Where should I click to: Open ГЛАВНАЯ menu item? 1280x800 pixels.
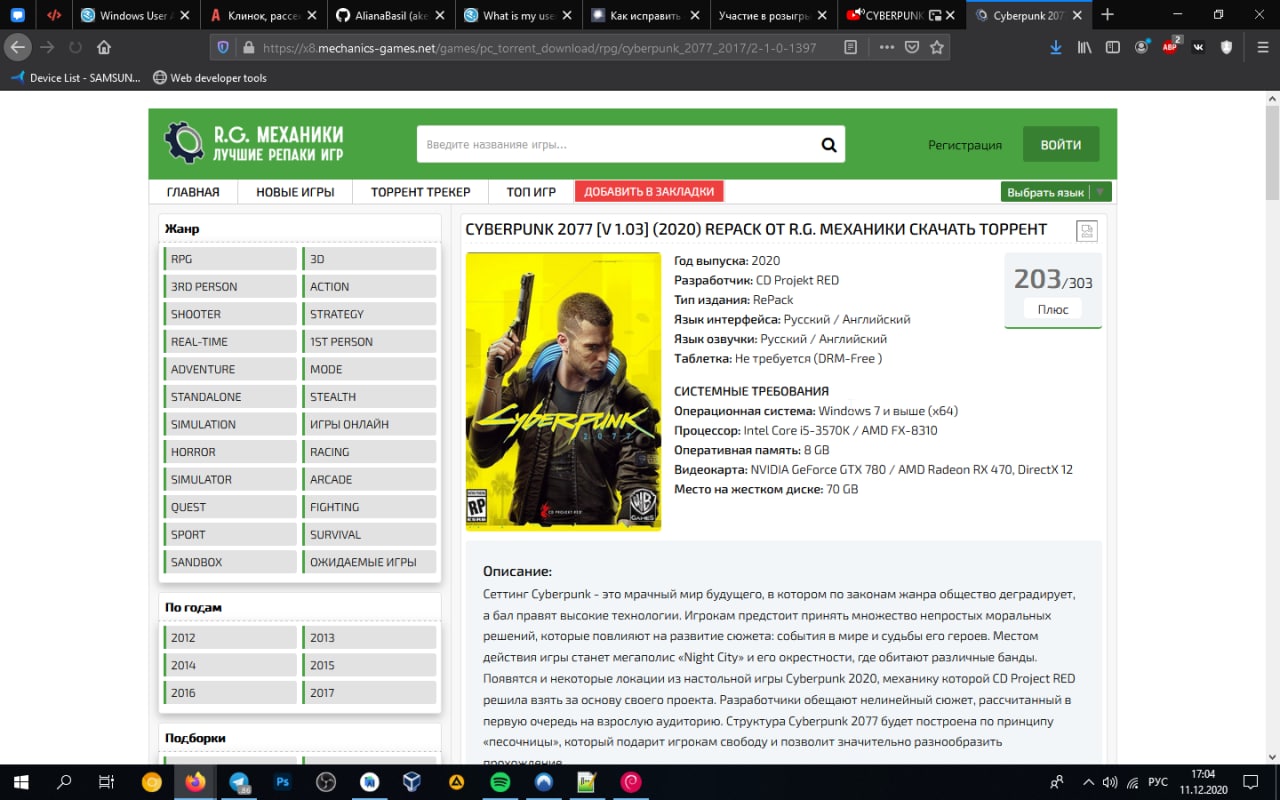point(193,192)
